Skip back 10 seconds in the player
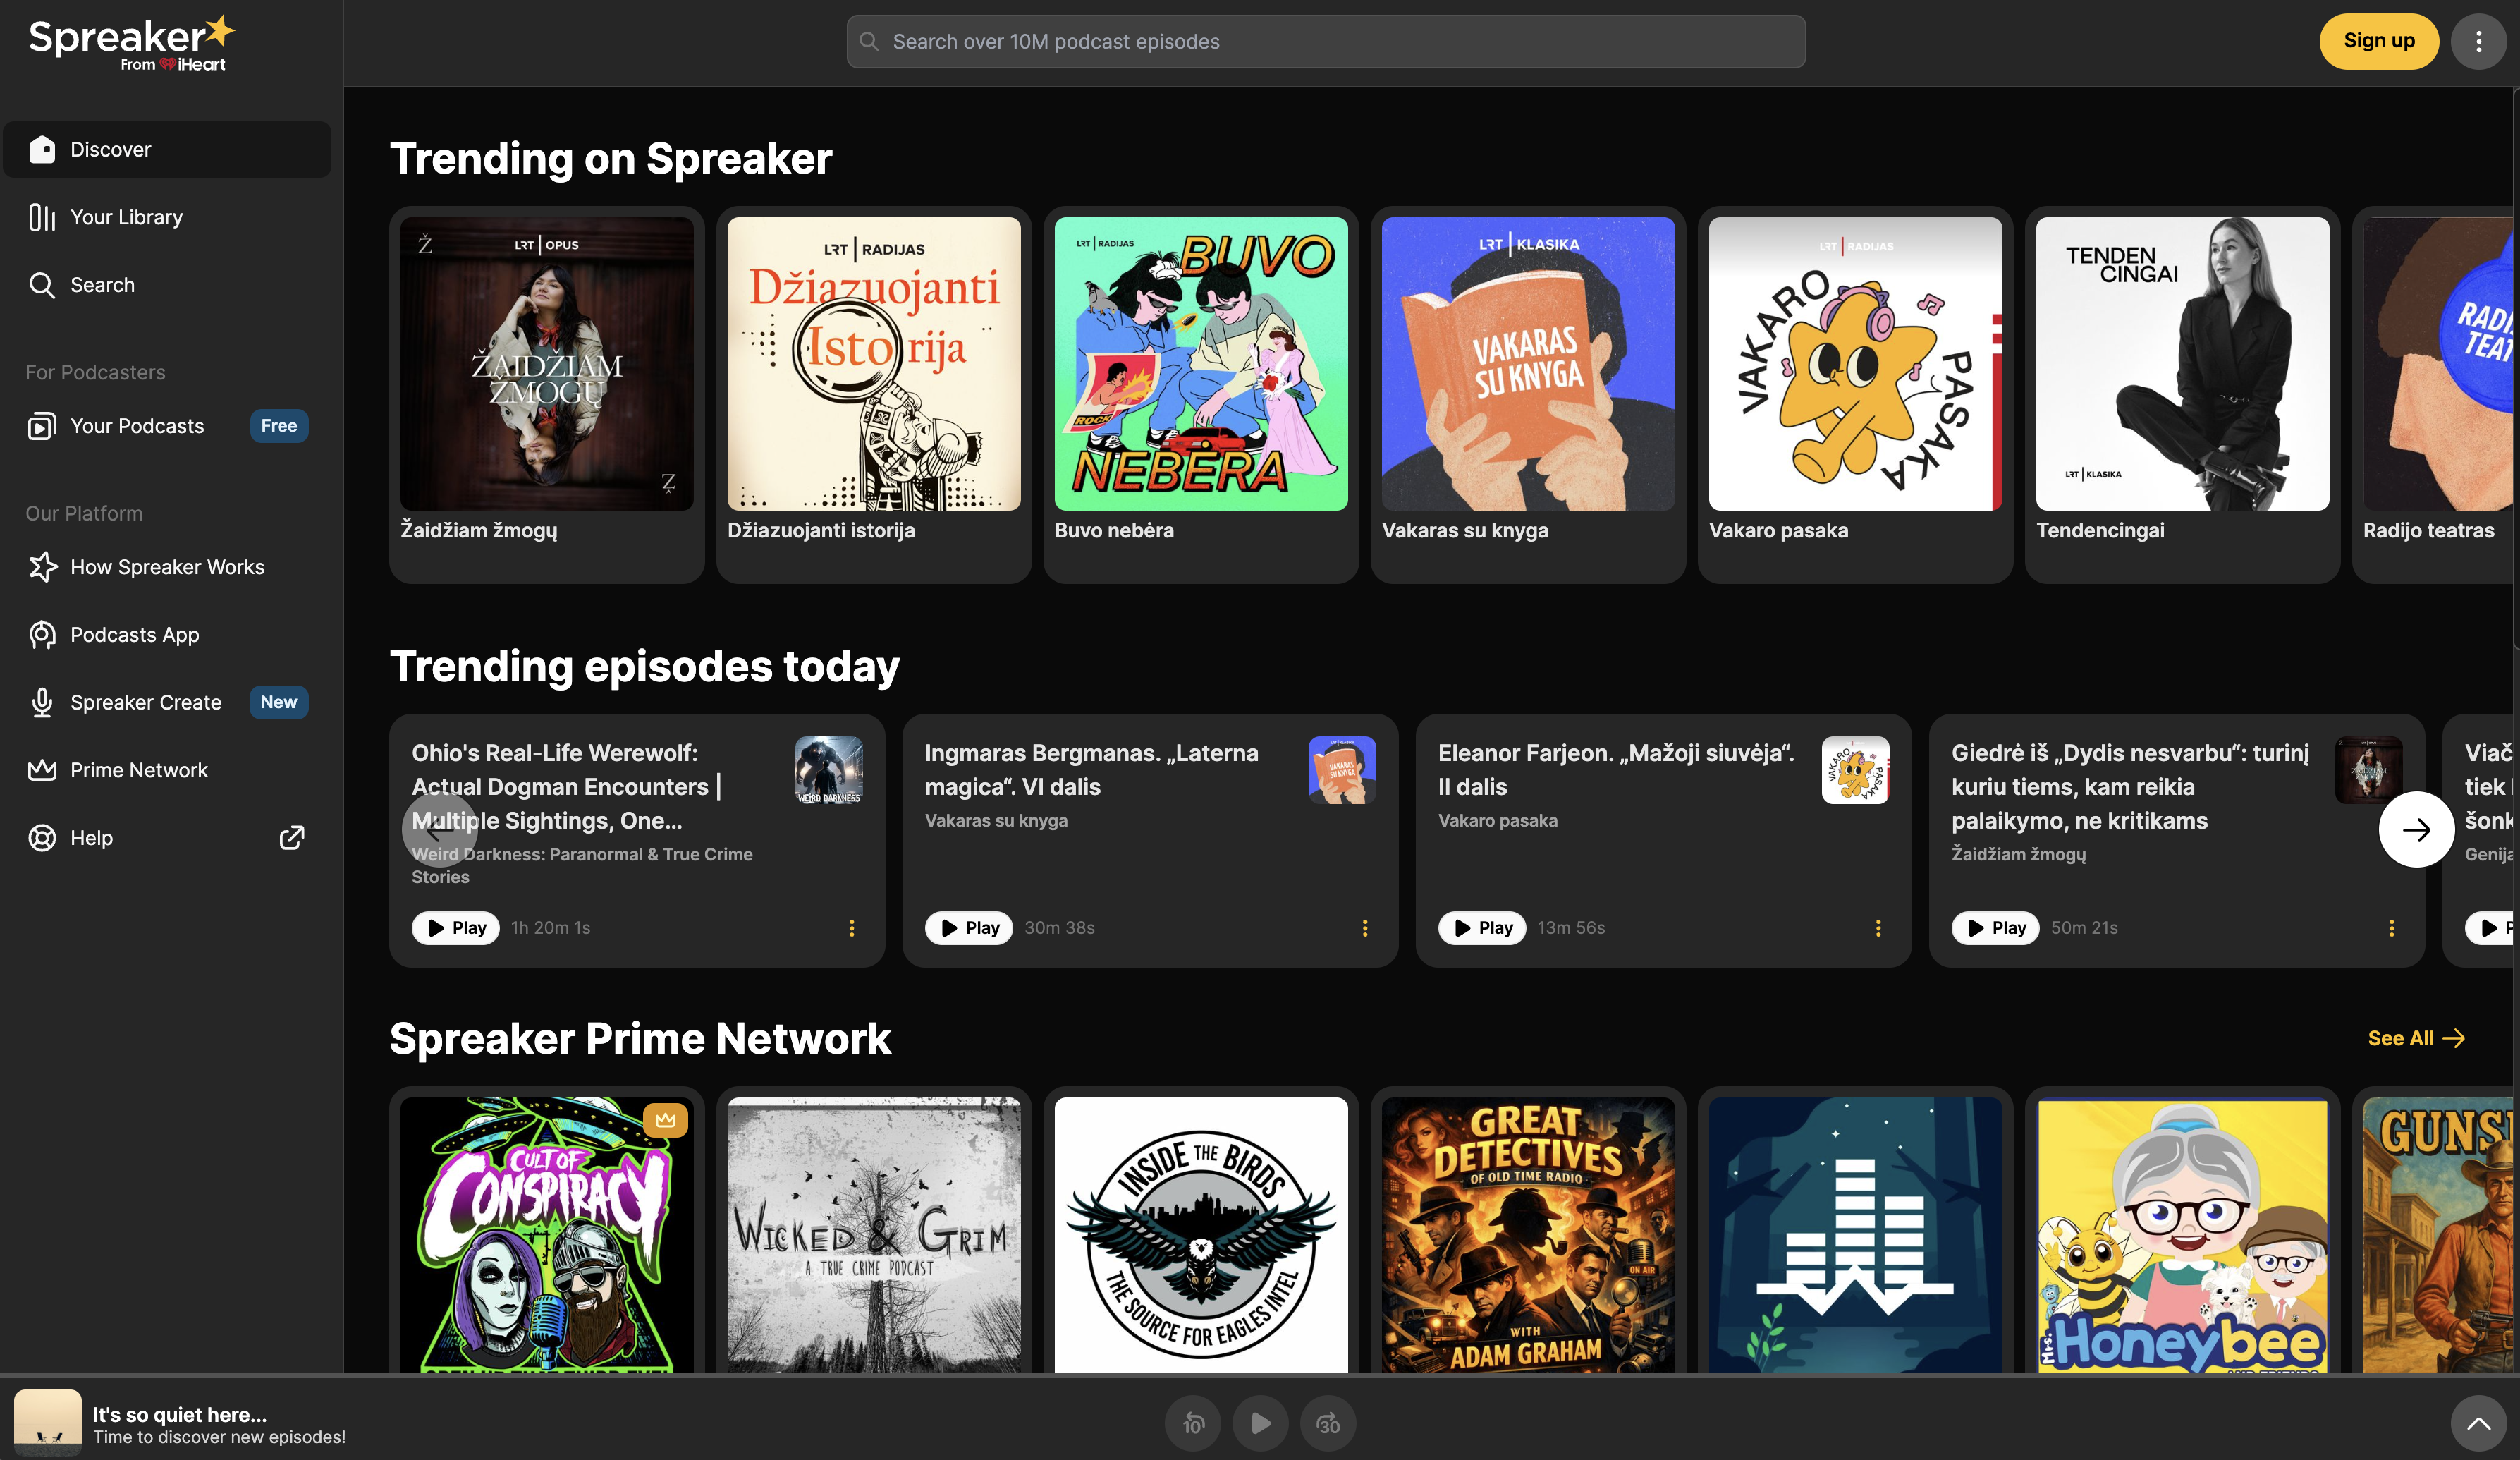Viewport: 2520px width, 1460px height. click(1192, 1423)
